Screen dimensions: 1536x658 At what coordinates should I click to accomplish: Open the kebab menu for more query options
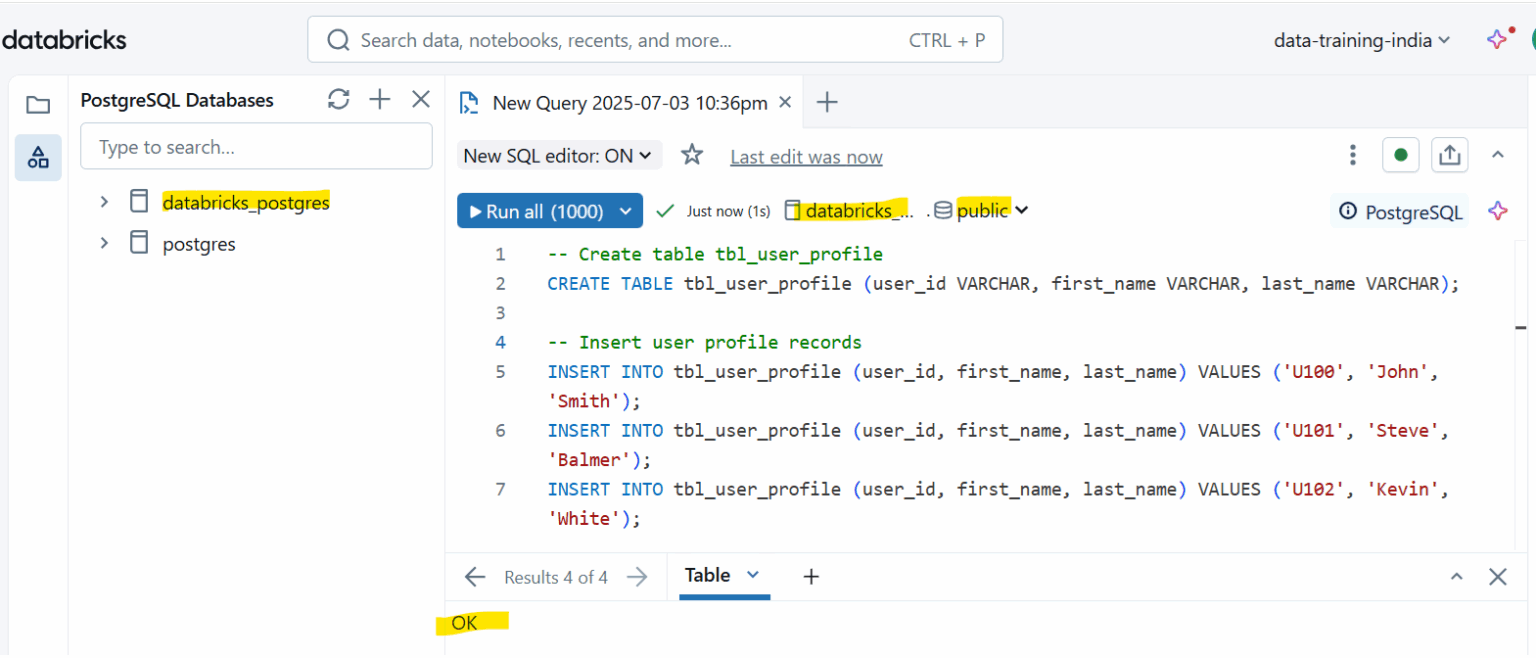coord(1352,154)
